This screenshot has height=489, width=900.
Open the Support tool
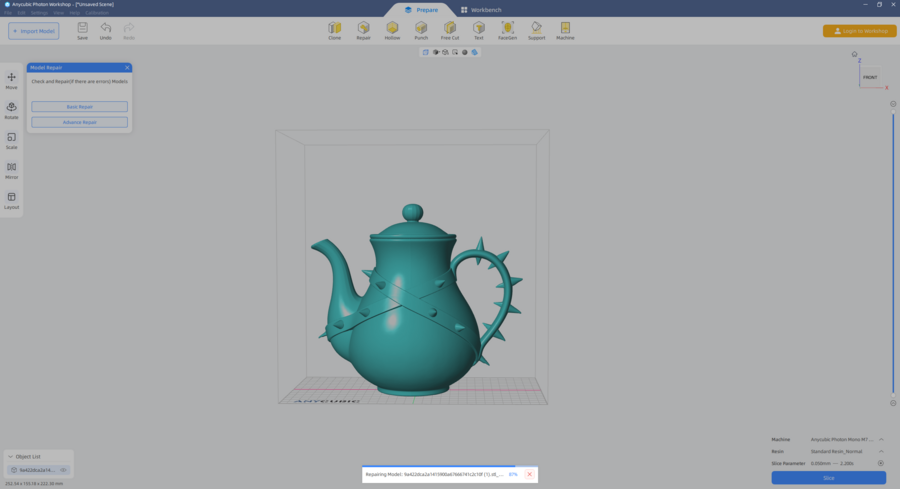click(536, 30)
